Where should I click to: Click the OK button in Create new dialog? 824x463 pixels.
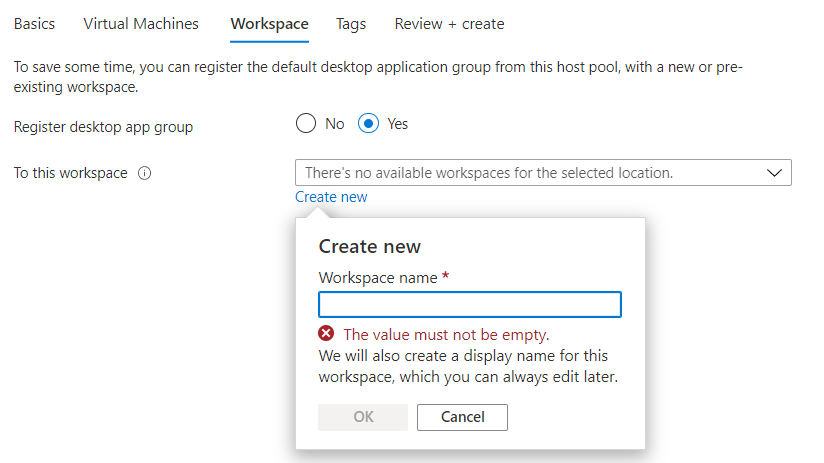pyautogui.click(x=363, y=417)
